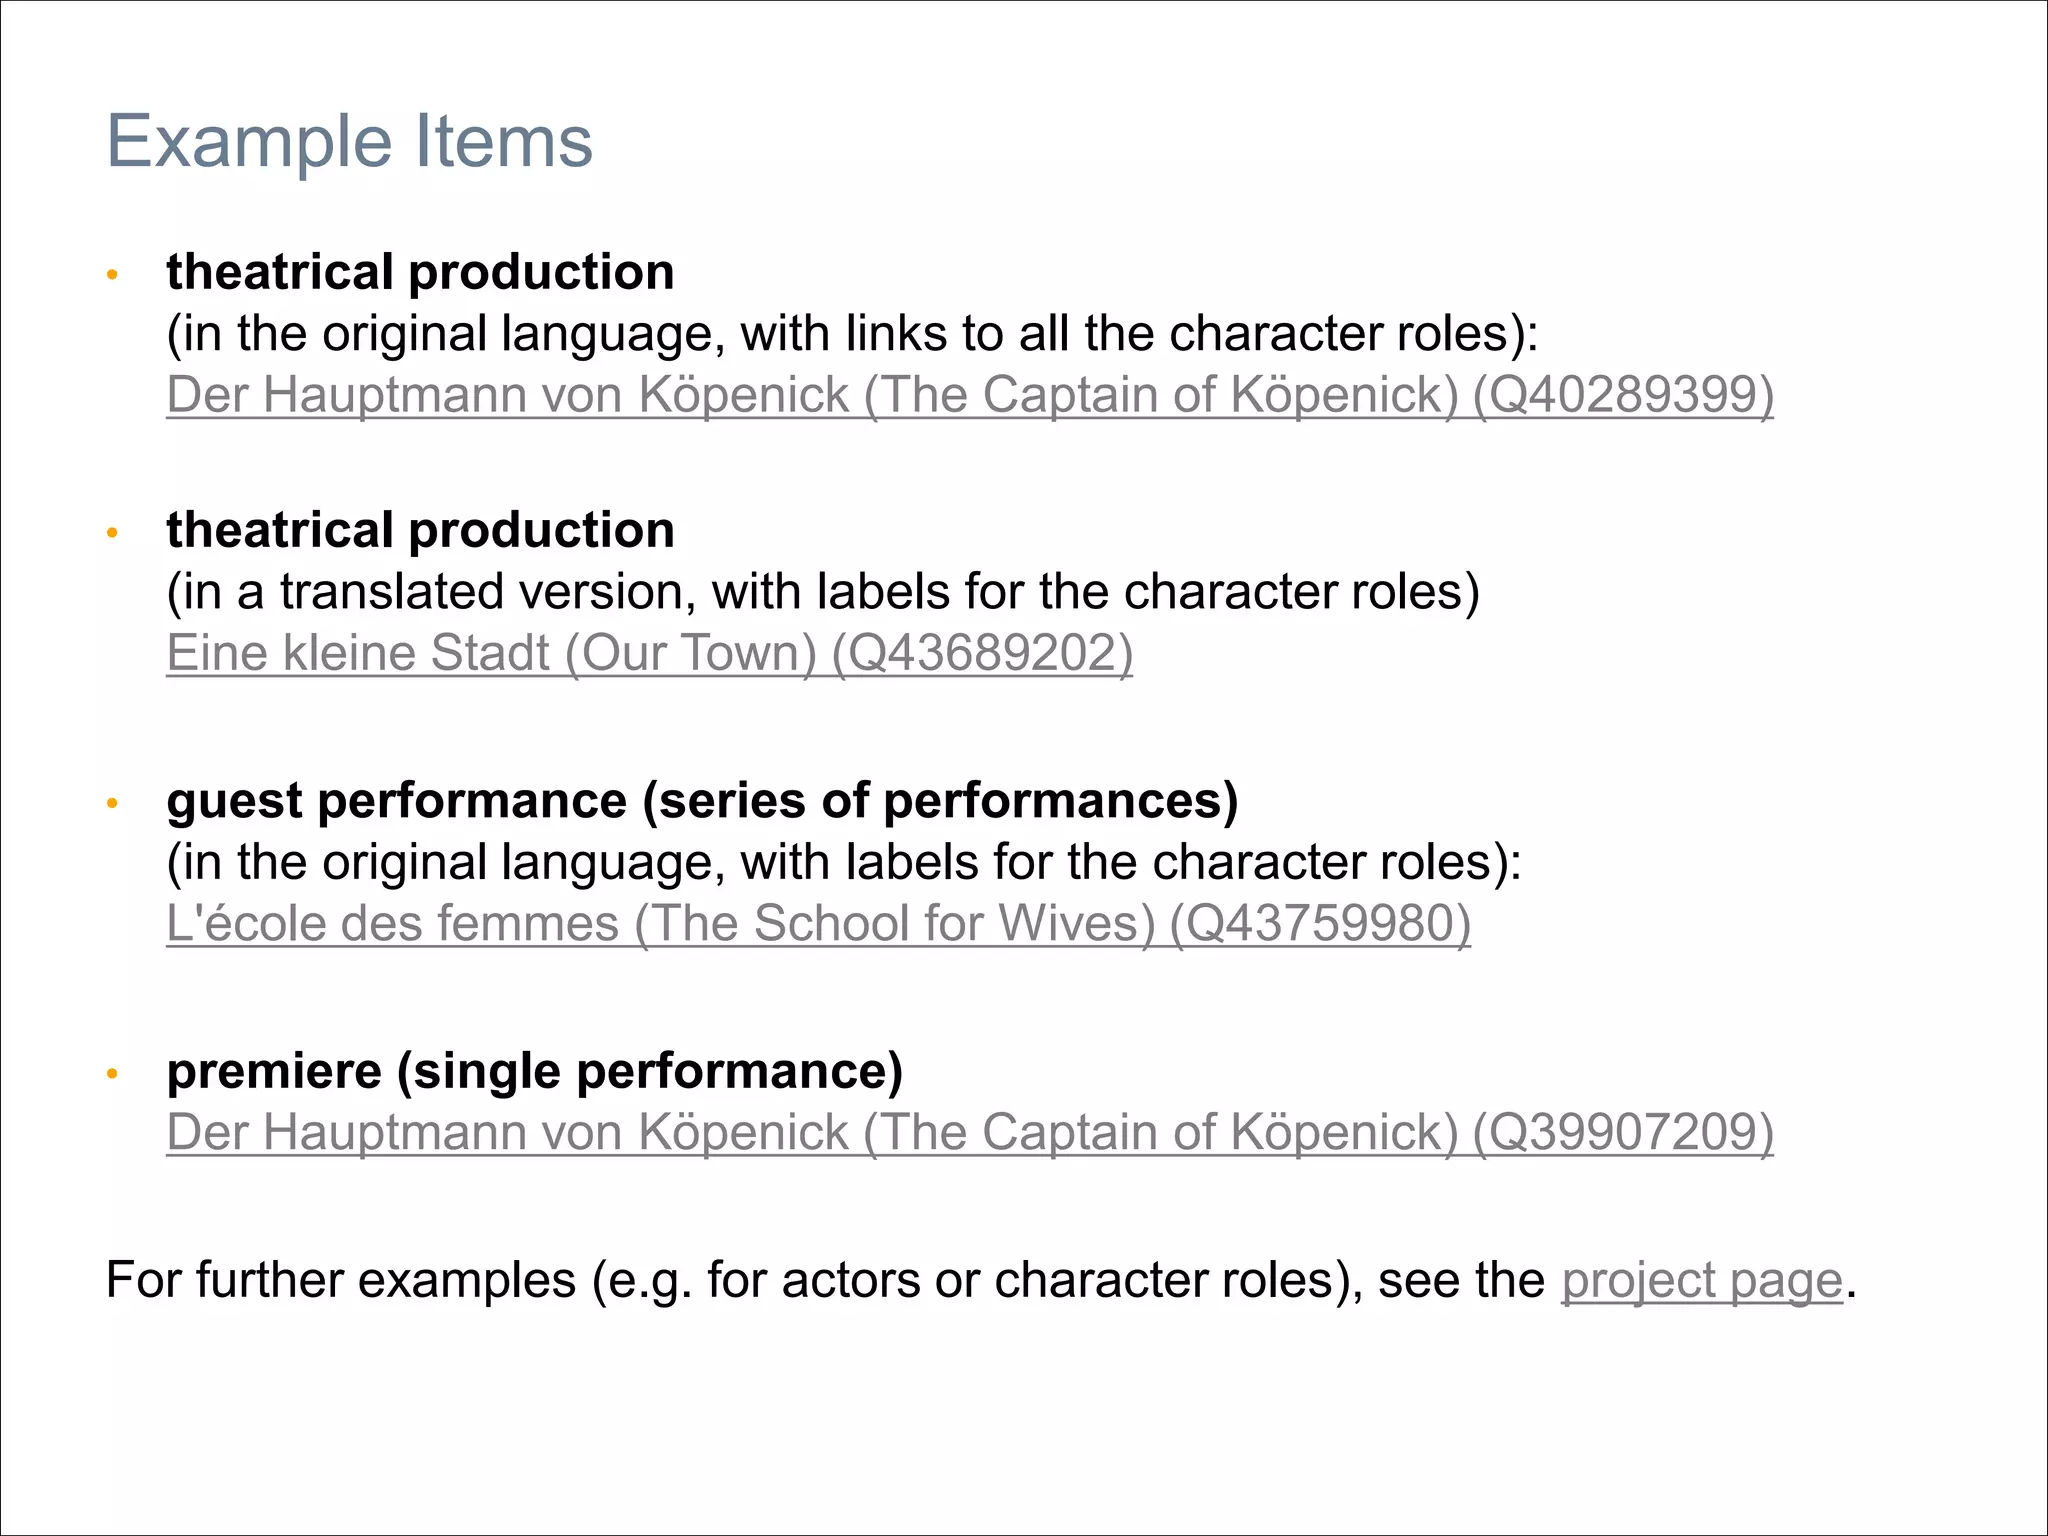The width and height of the screenshot is (2048, 1536).
Task: Click the words 'For further examples'
Action: (x=340, y=1281)
